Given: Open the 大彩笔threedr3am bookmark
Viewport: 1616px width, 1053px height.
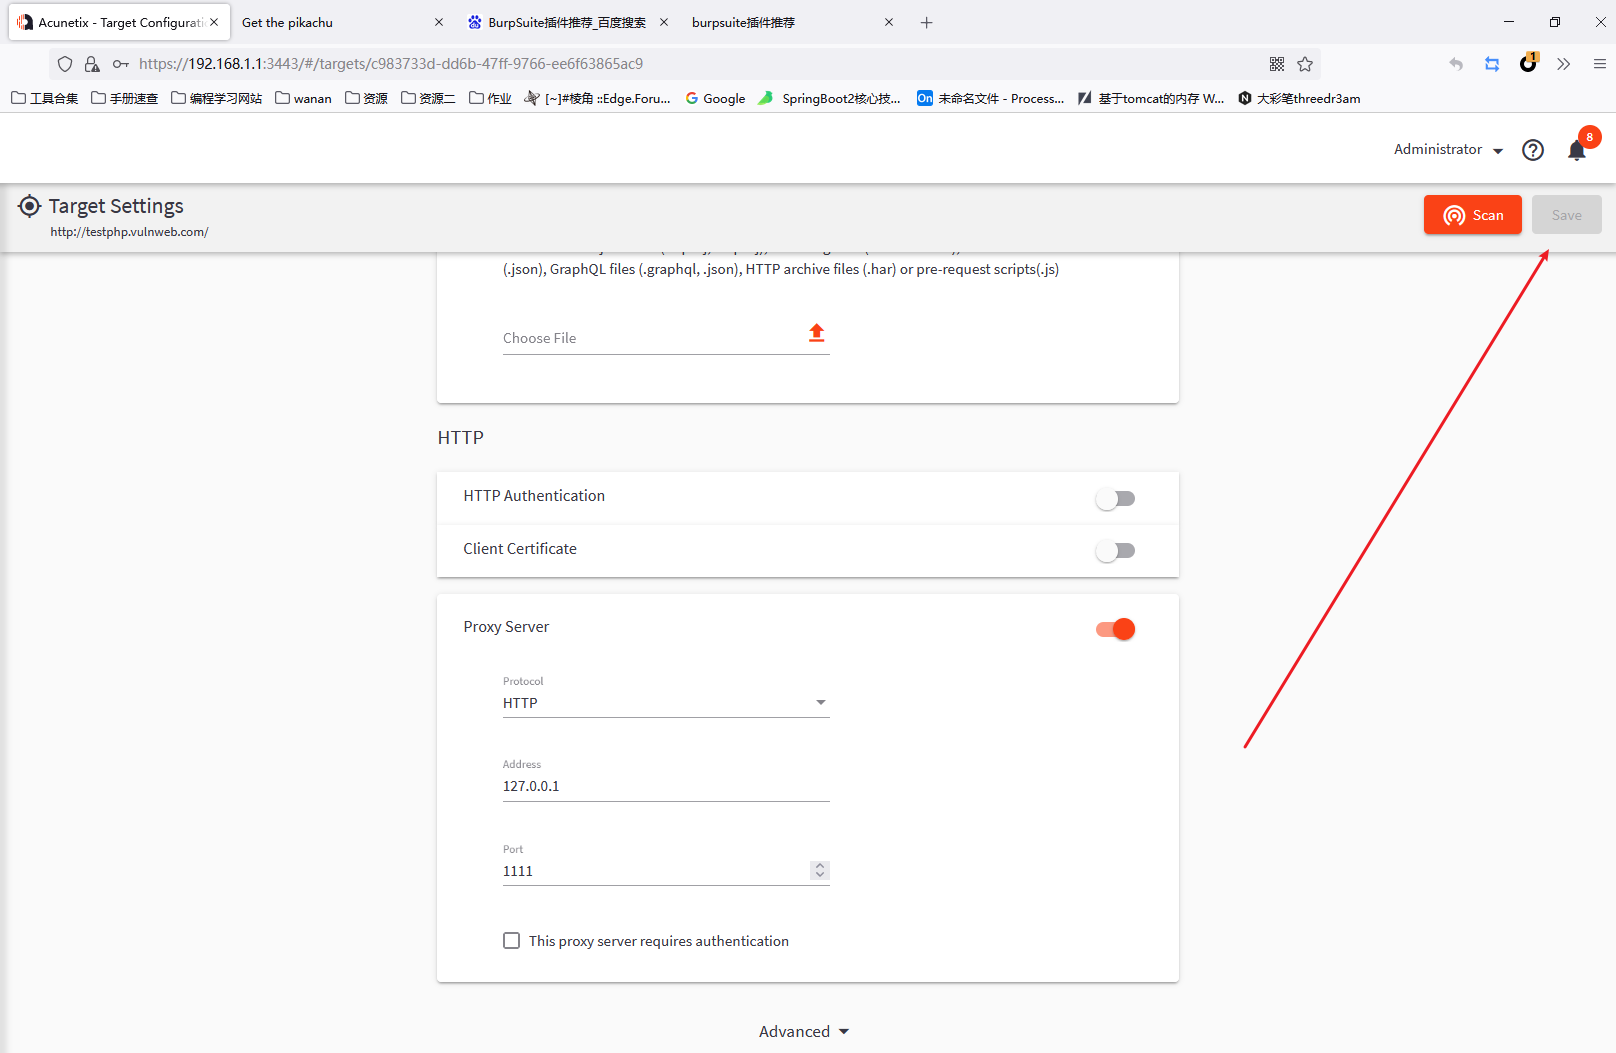Looking at the screenshot, I should pos(1299,98).
